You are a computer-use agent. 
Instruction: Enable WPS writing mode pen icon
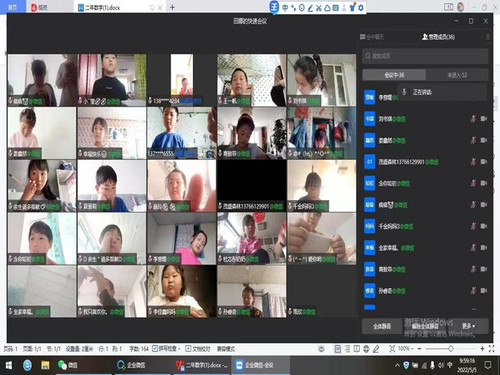click(x=376, y=349)
